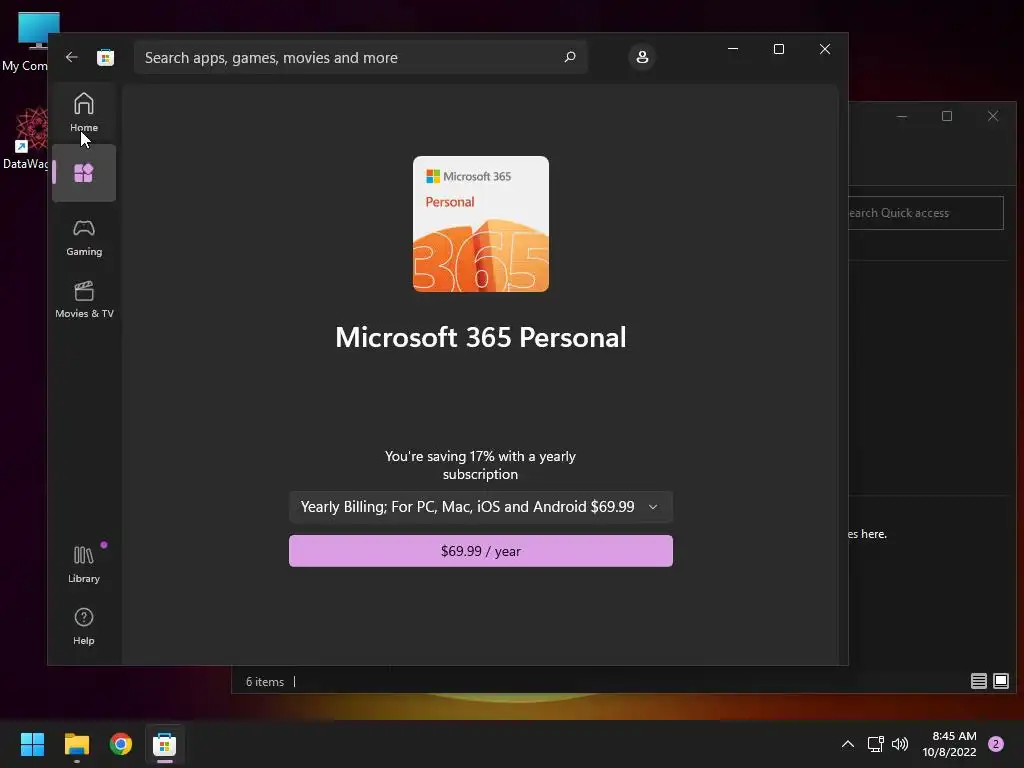Open the Movies & TV section
The height and width of the screenshot is (768, 1024).
tap(84, 299)
